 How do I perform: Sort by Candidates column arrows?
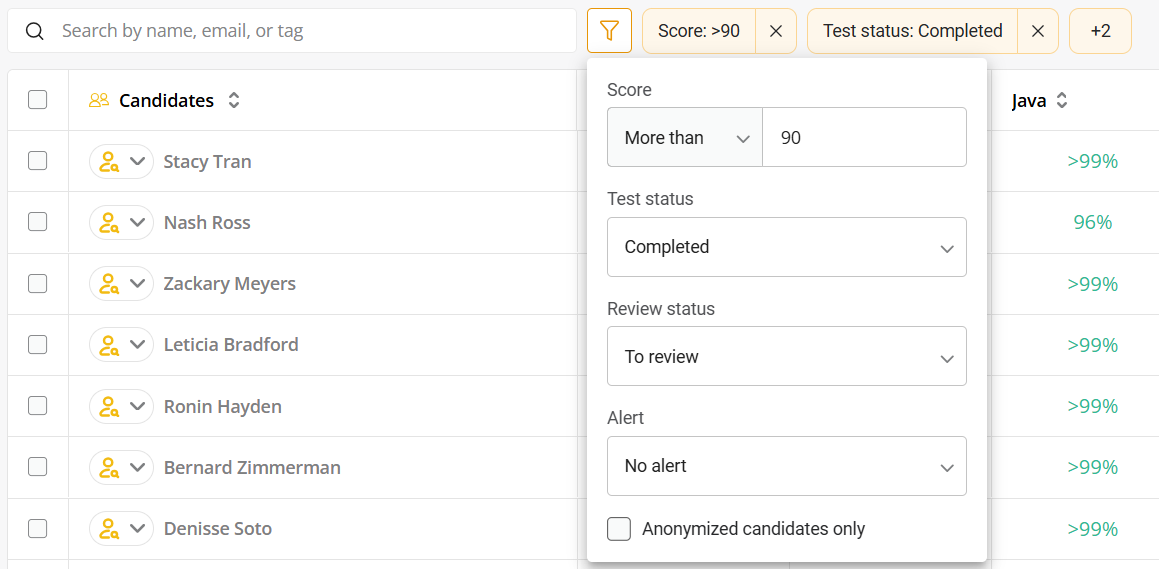coord(234,100)
